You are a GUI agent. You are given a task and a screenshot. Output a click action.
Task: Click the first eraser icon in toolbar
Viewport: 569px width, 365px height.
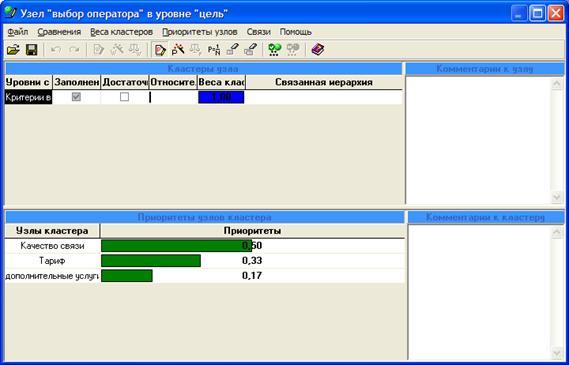point(232,50)
